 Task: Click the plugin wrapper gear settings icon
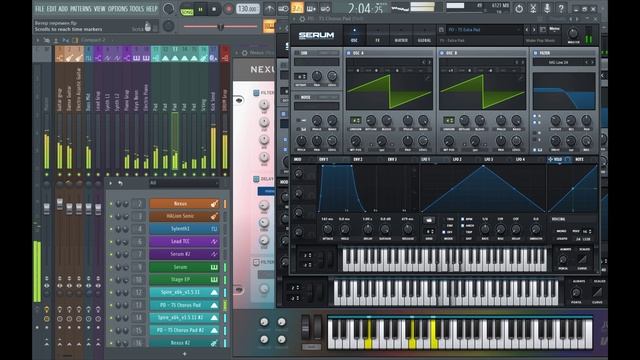coord(302,19)
